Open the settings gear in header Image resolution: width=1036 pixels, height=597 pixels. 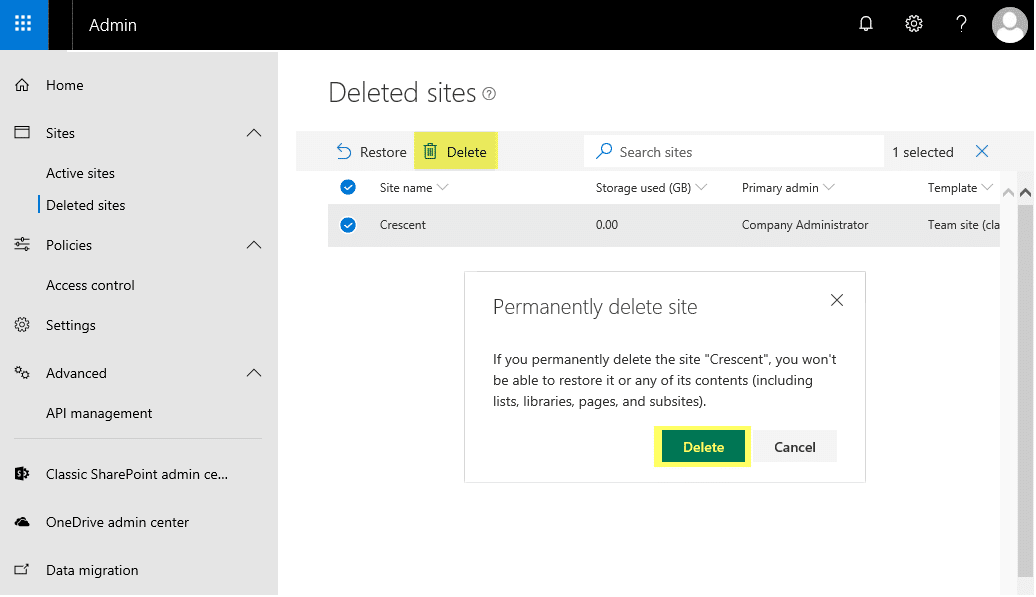[913, 24]
